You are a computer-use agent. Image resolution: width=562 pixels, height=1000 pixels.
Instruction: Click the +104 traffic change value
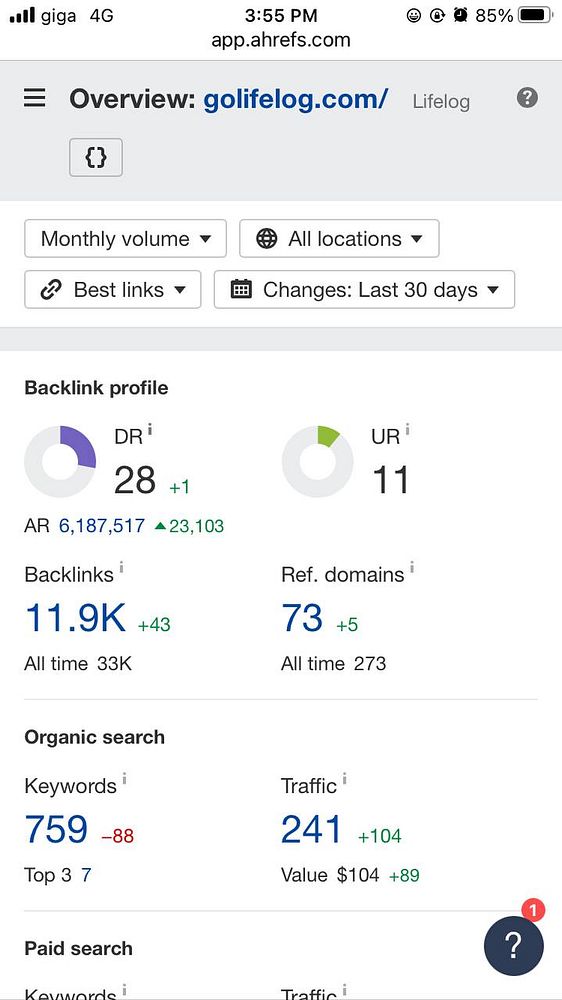(x=380, y=835)
